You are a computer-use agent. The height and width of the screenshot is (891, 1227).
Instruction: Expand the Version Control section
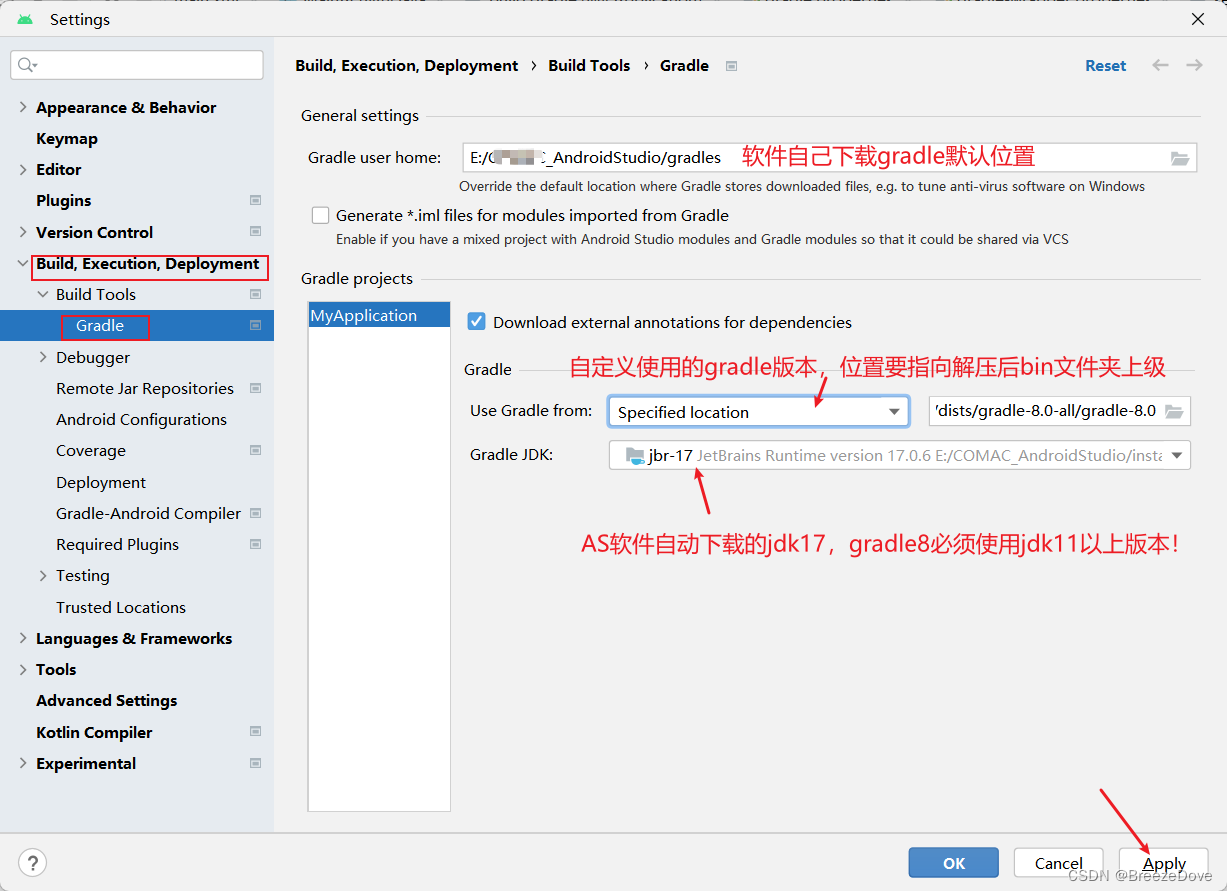(22, 232)
